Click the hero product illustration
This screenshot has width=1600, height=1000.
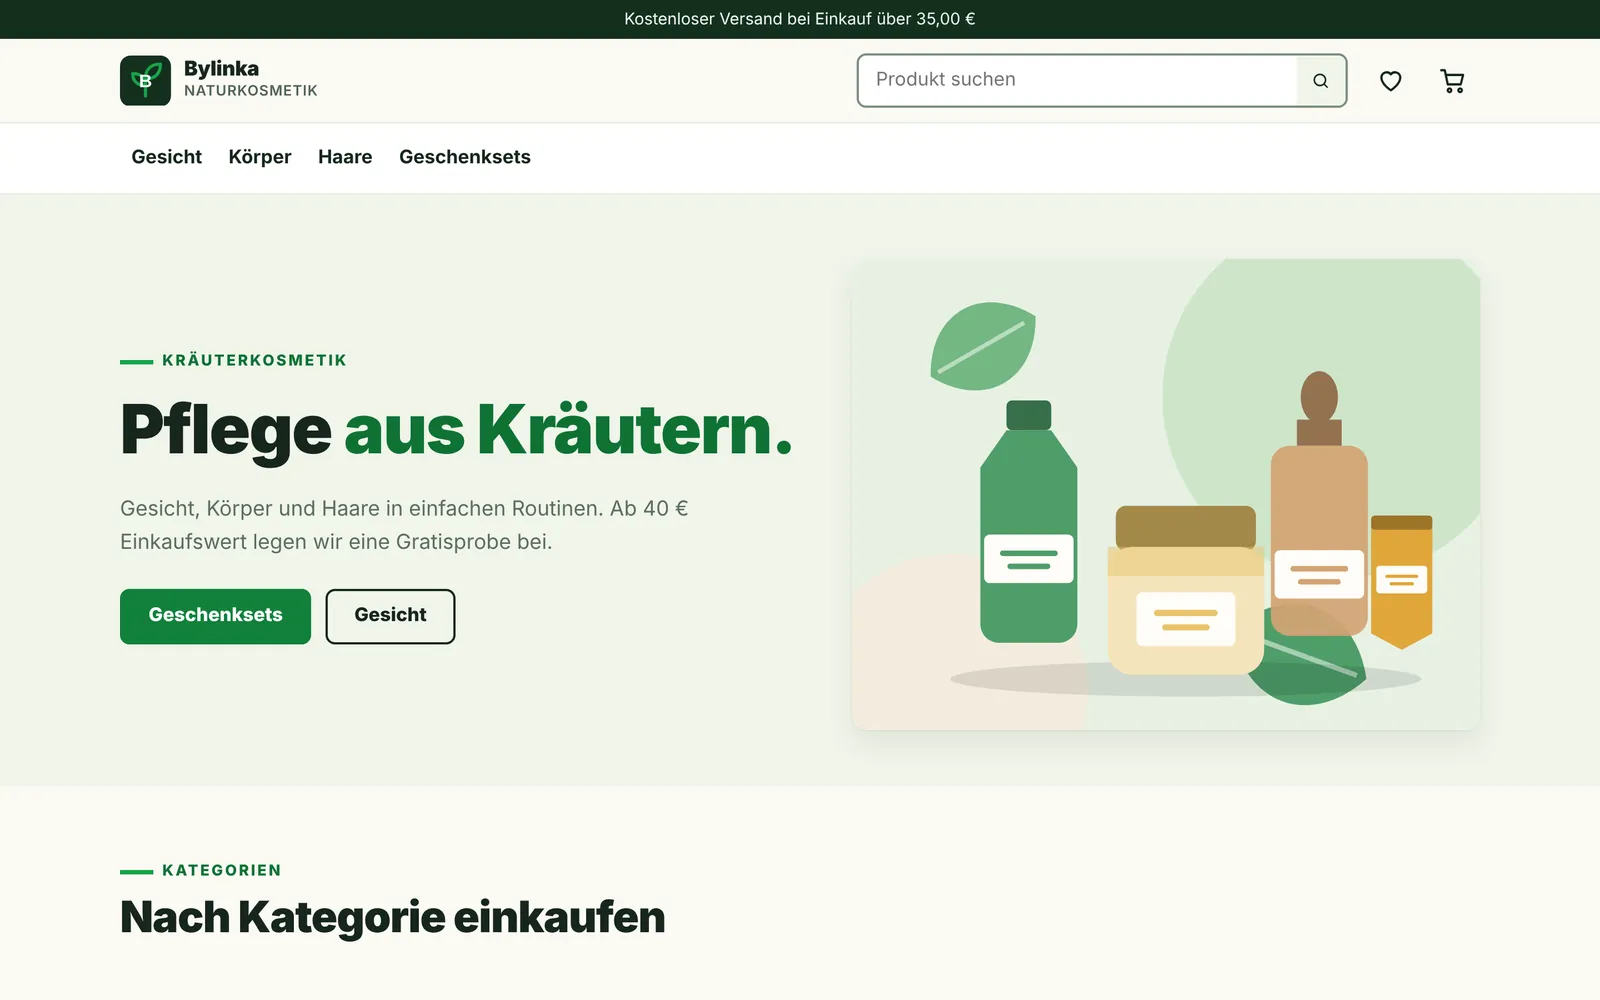coord(1166,494)
